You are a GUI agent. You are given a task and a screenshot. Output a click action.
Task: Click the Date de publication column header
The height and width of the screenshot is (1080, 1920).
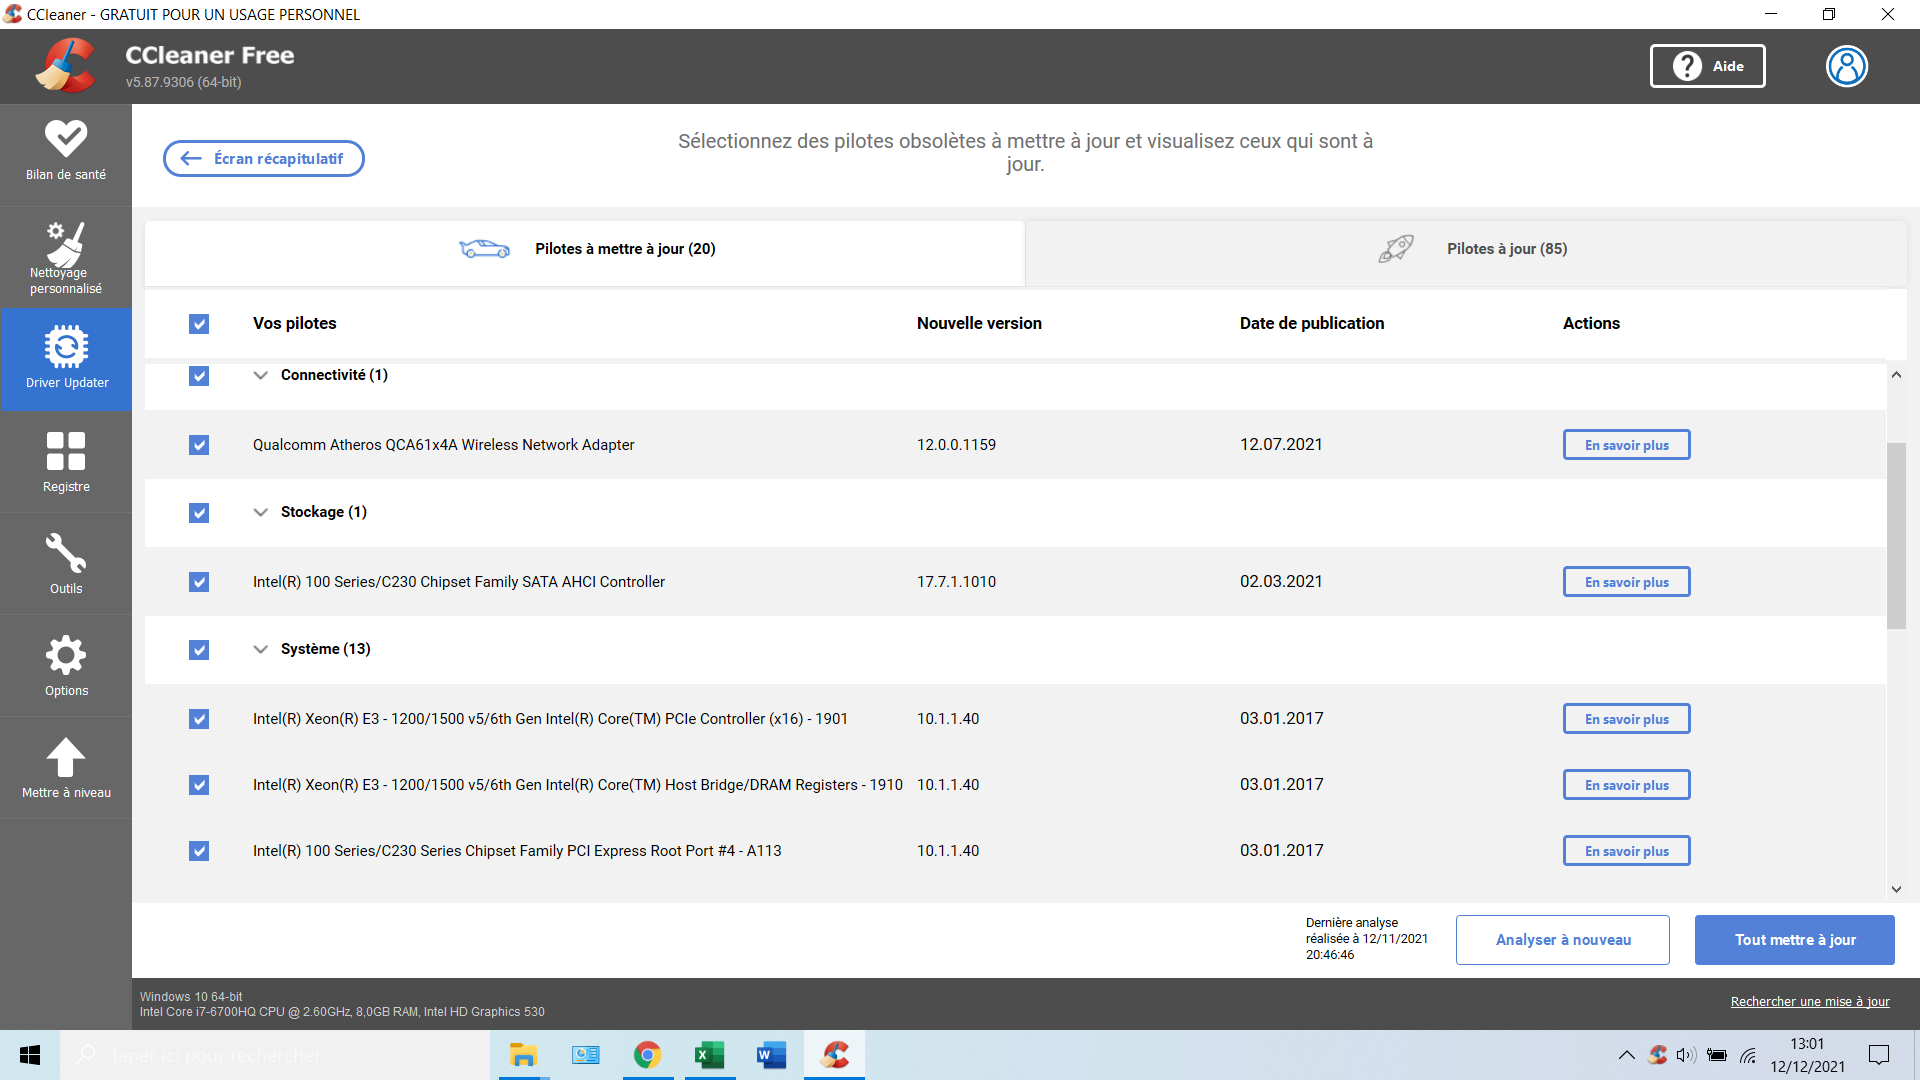pyautogui.click(x=1312, y=324)
